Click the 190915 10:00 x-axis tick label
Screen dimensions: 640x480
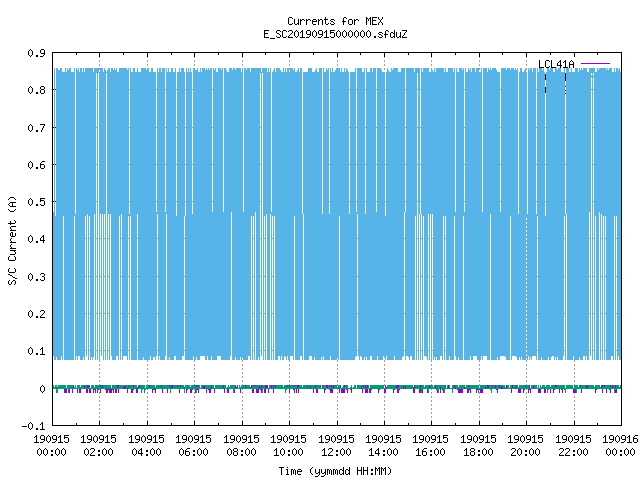click(x=288, y=446)
